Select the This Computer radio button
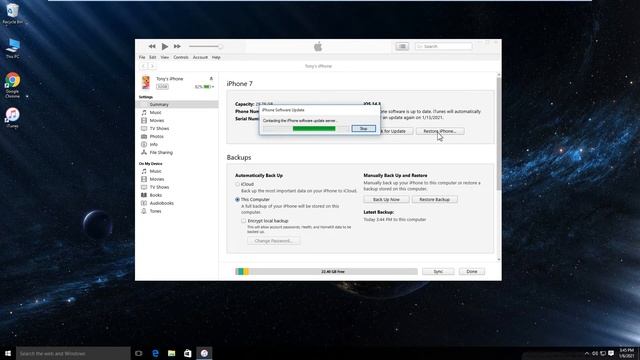This screenshot has height=360, width=640. [x=238, y=200]
